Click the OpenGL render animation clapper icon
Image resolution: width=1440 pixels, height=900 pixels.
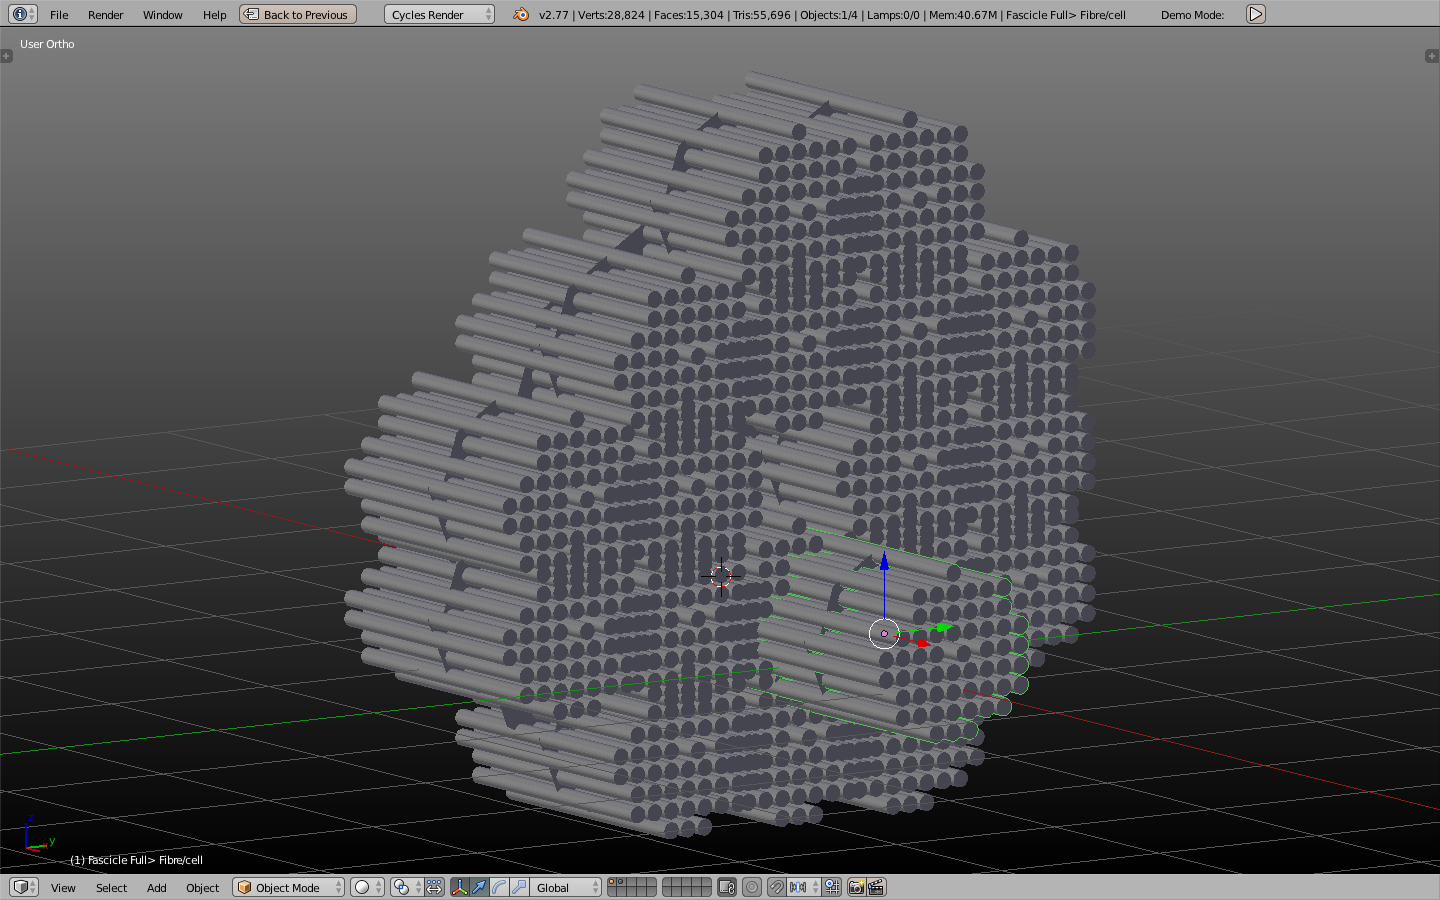pos(877,887)
